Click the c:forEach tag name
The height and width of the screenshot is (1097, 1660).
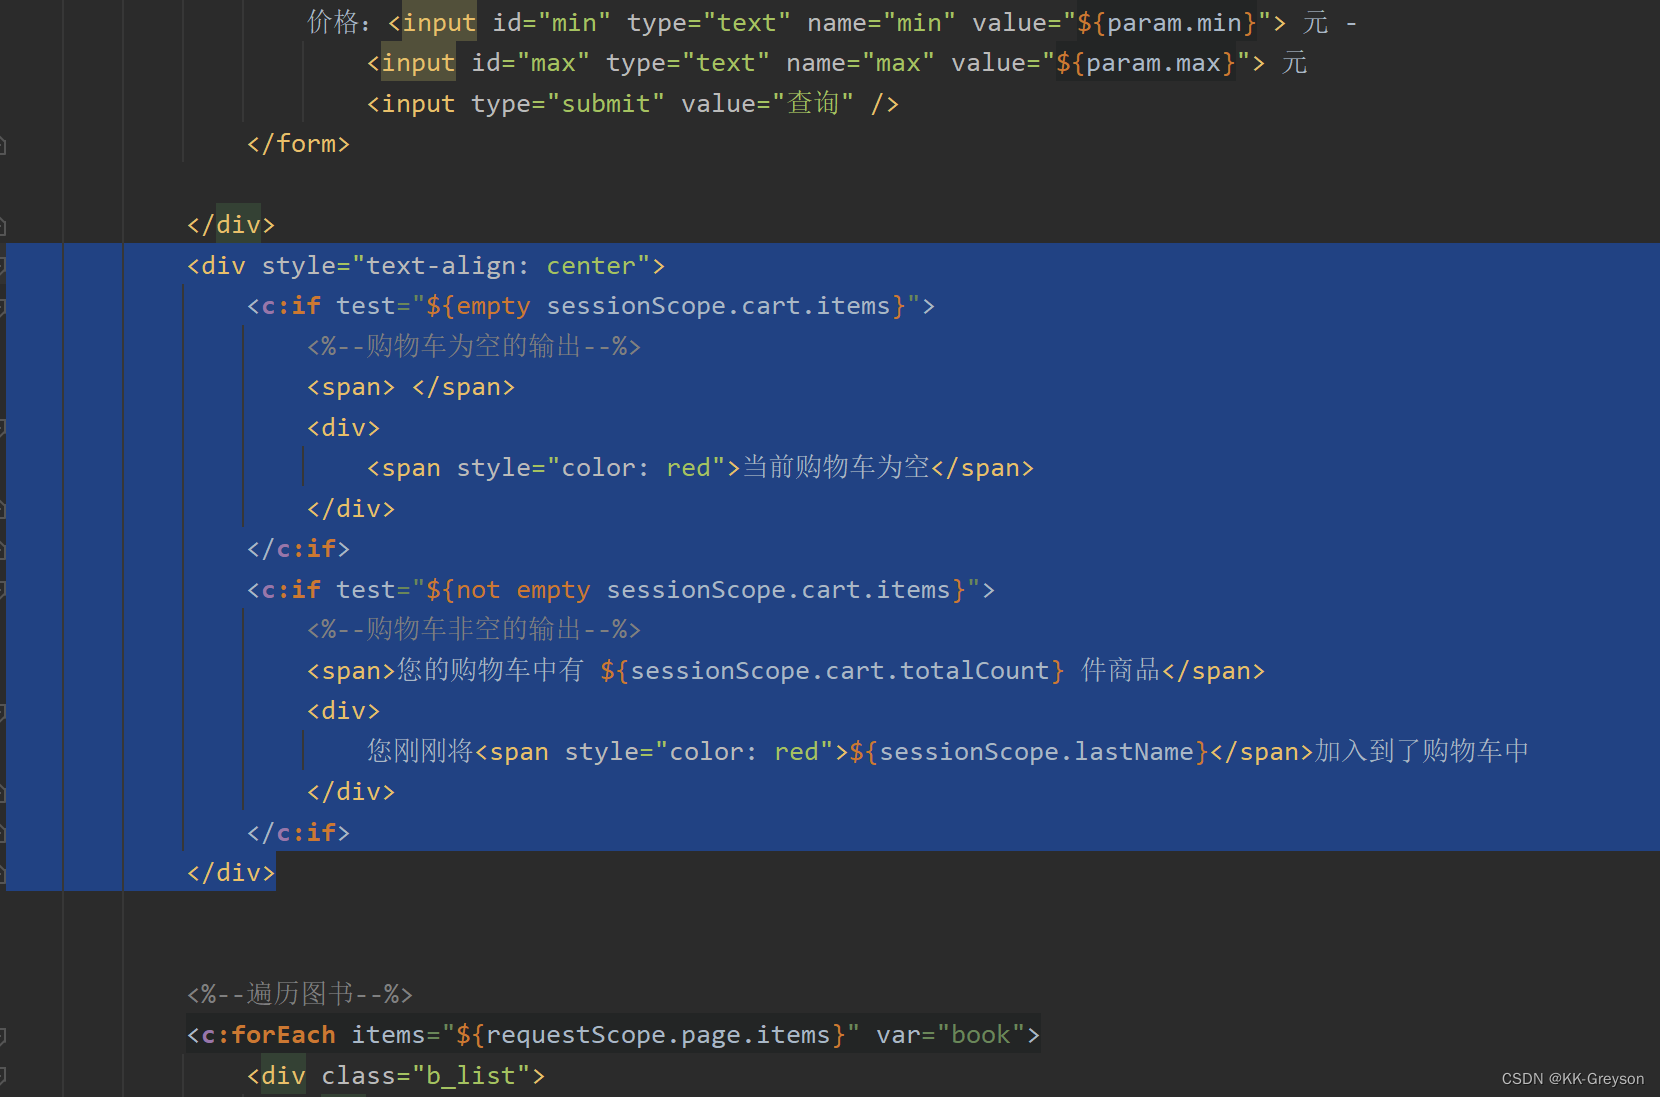click(x=268, y=1035)
